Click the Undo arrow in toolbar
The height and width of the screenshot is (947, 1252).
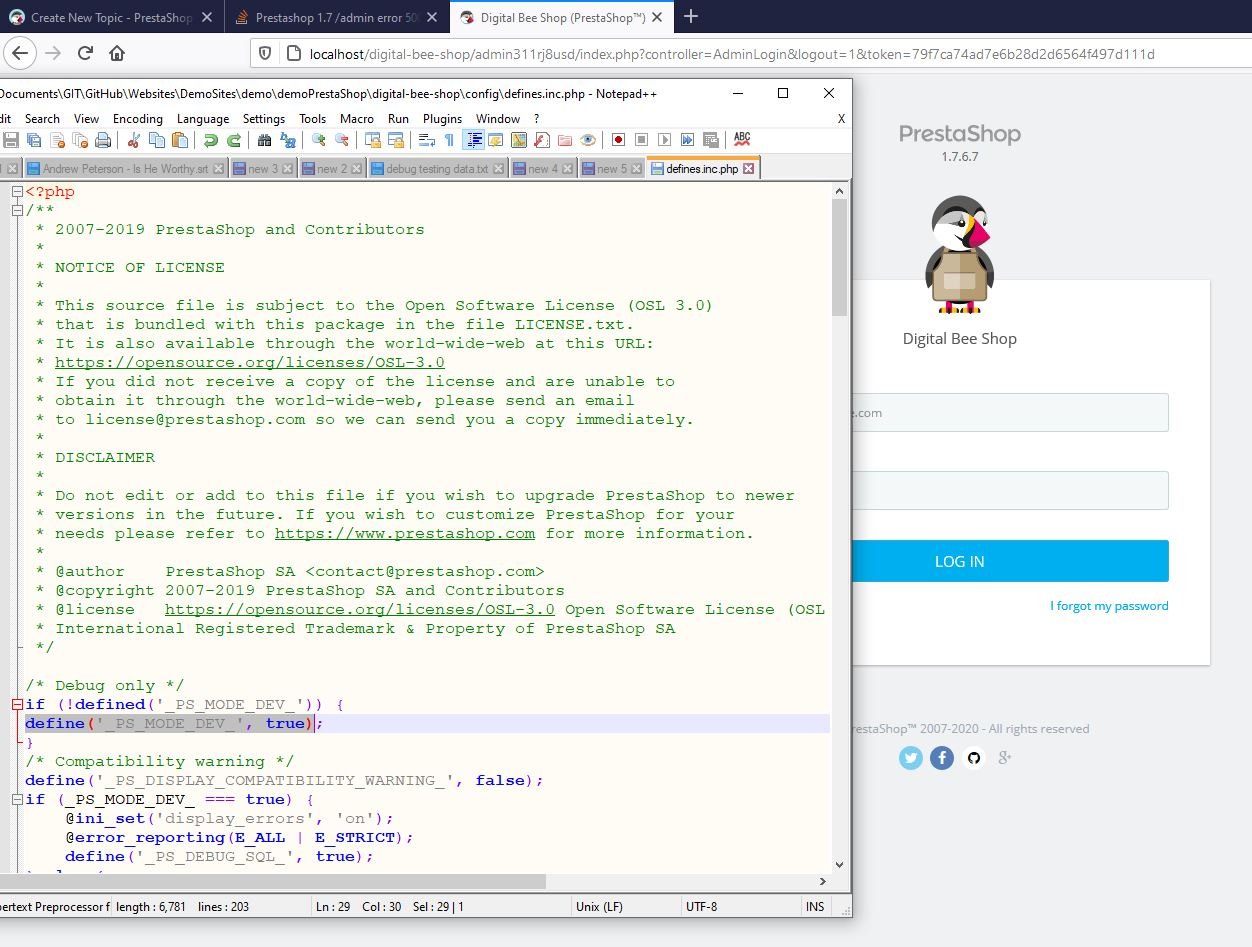[211, 140]
